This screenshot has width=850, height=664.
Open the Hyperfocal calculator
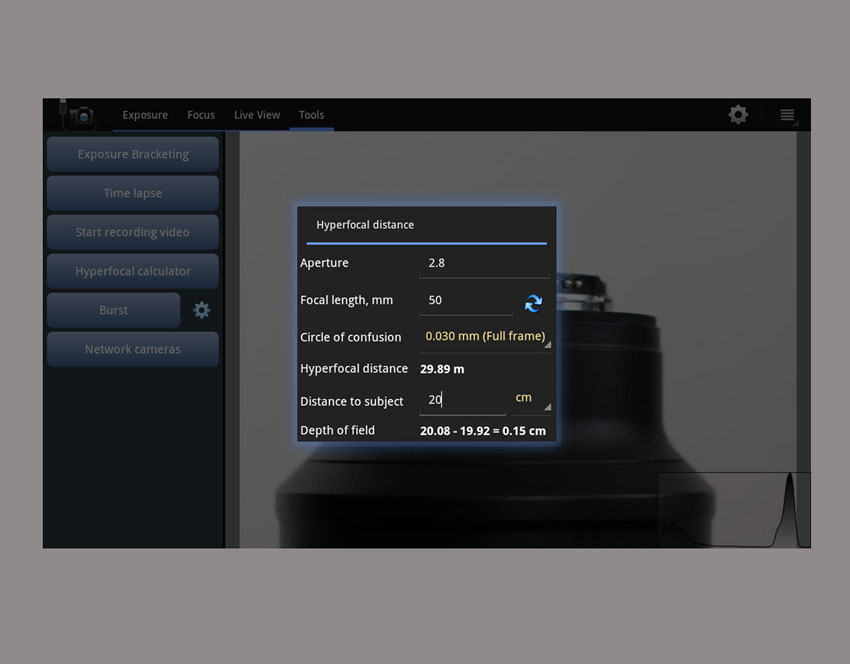pos(132,271)
